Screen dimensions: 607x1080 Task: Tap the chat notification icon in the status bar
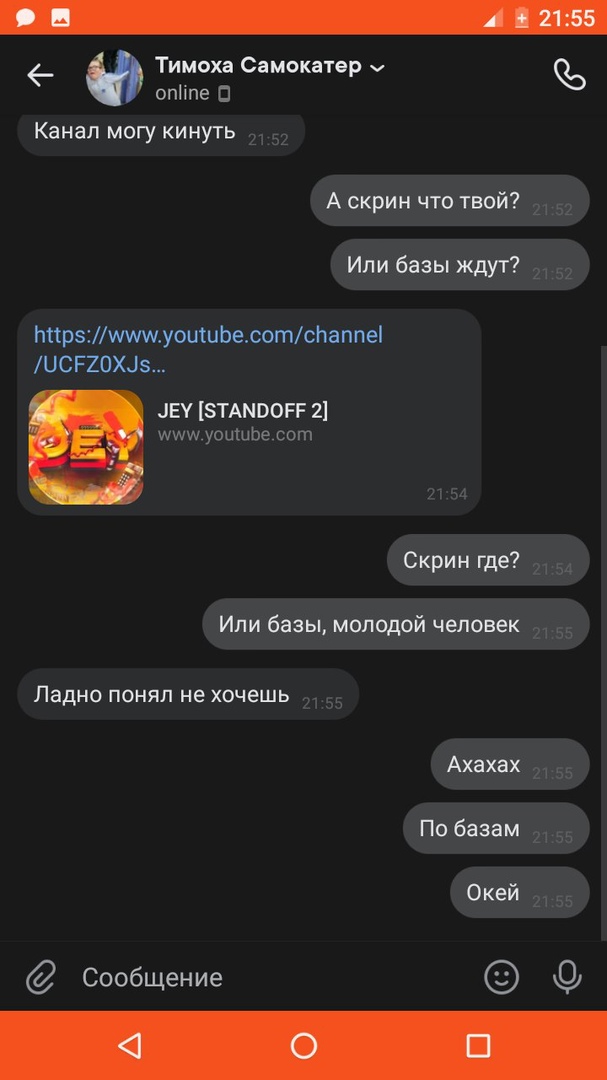pyautogui.click(x=25, y=18)
